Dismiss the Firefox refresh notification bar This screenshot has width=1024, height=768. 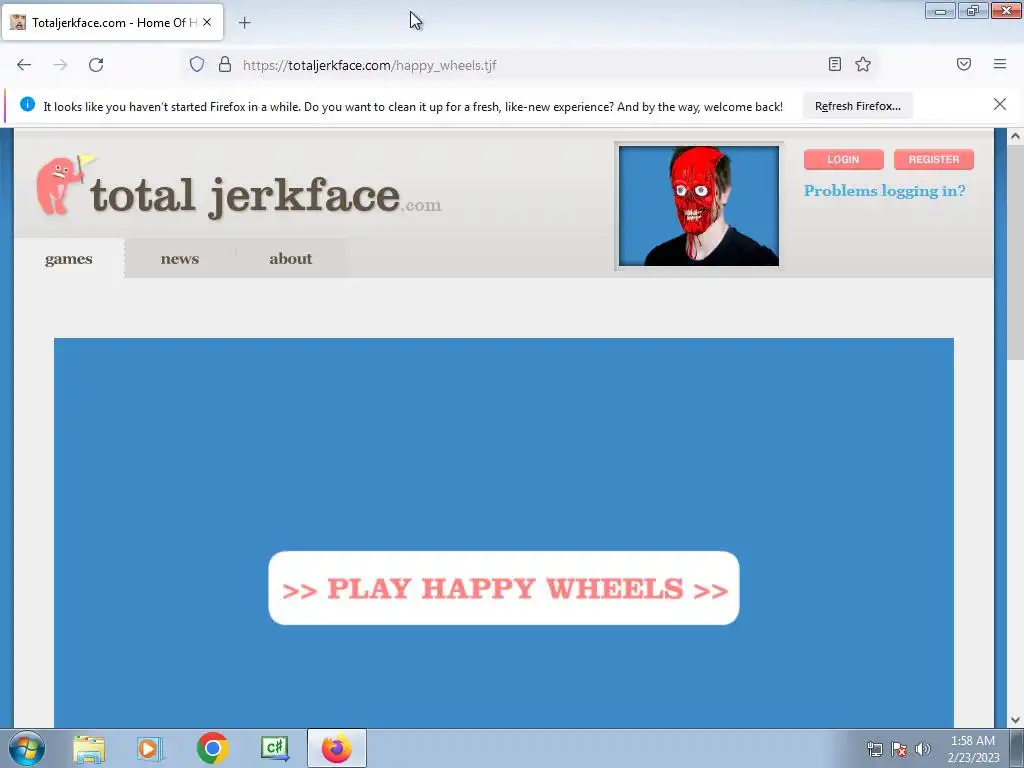[x=999, y=104]
